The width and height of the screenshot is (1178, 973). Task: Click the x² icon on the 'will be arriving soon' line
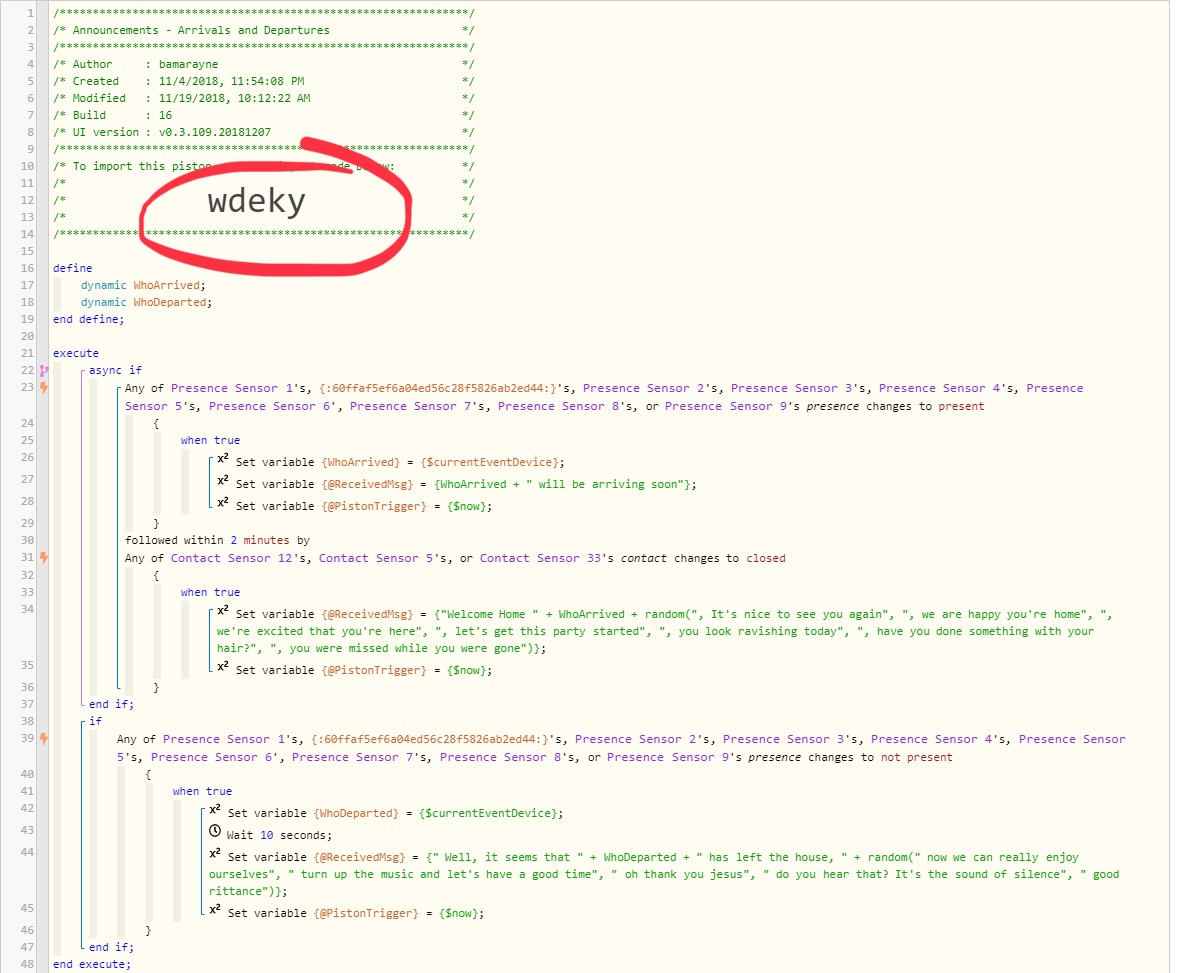[223, 481]
